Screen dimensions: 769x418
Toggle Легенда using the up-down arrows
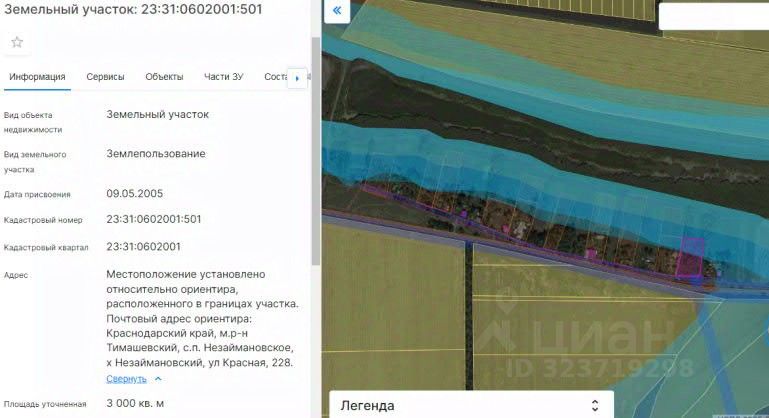[595, 406]
